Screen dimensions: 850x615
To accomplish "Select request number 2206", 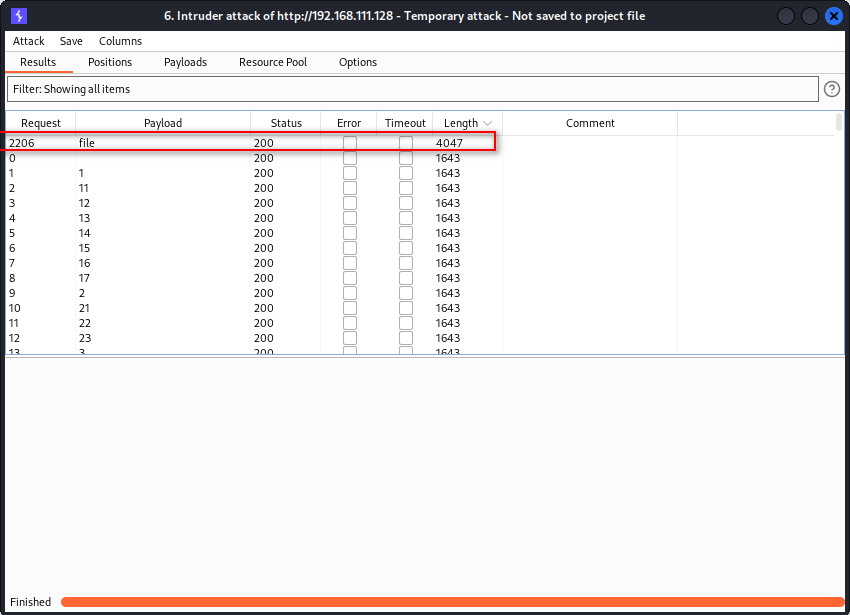I will (22, 143).
